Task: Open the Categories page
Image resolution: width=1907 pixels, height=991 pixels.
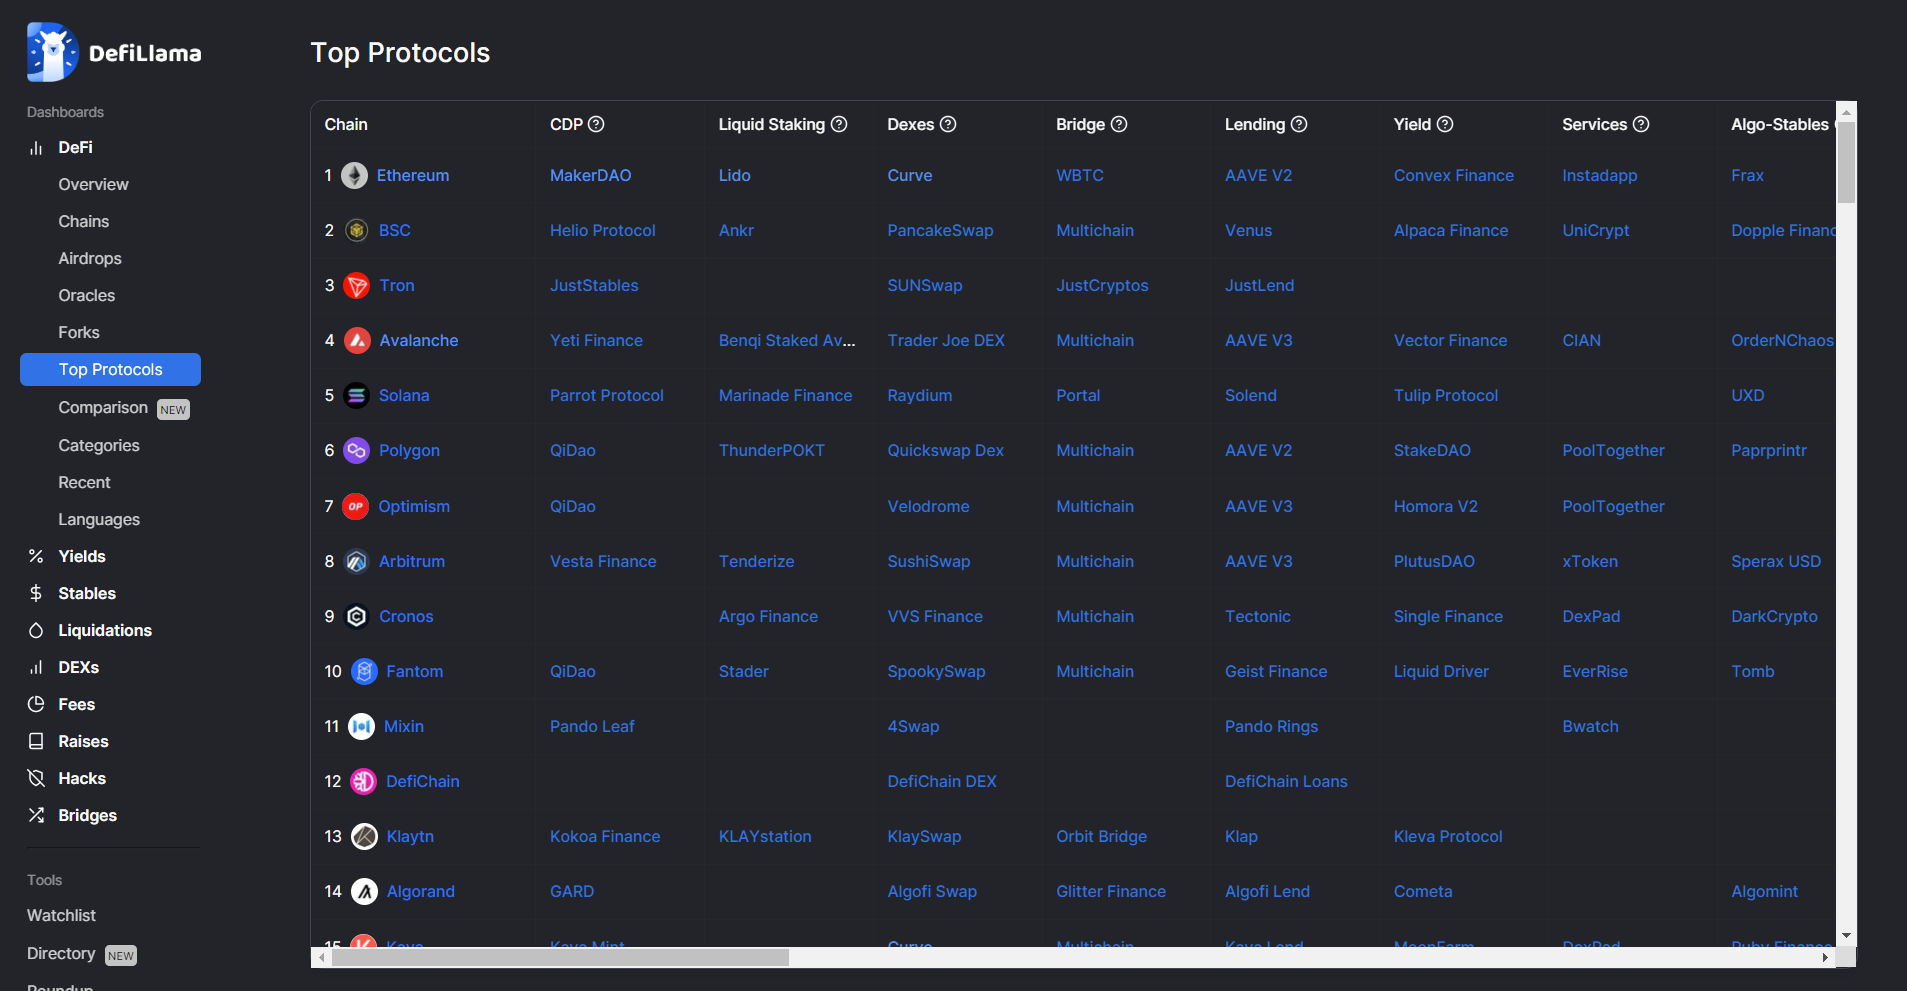Action: click(99, 445)
